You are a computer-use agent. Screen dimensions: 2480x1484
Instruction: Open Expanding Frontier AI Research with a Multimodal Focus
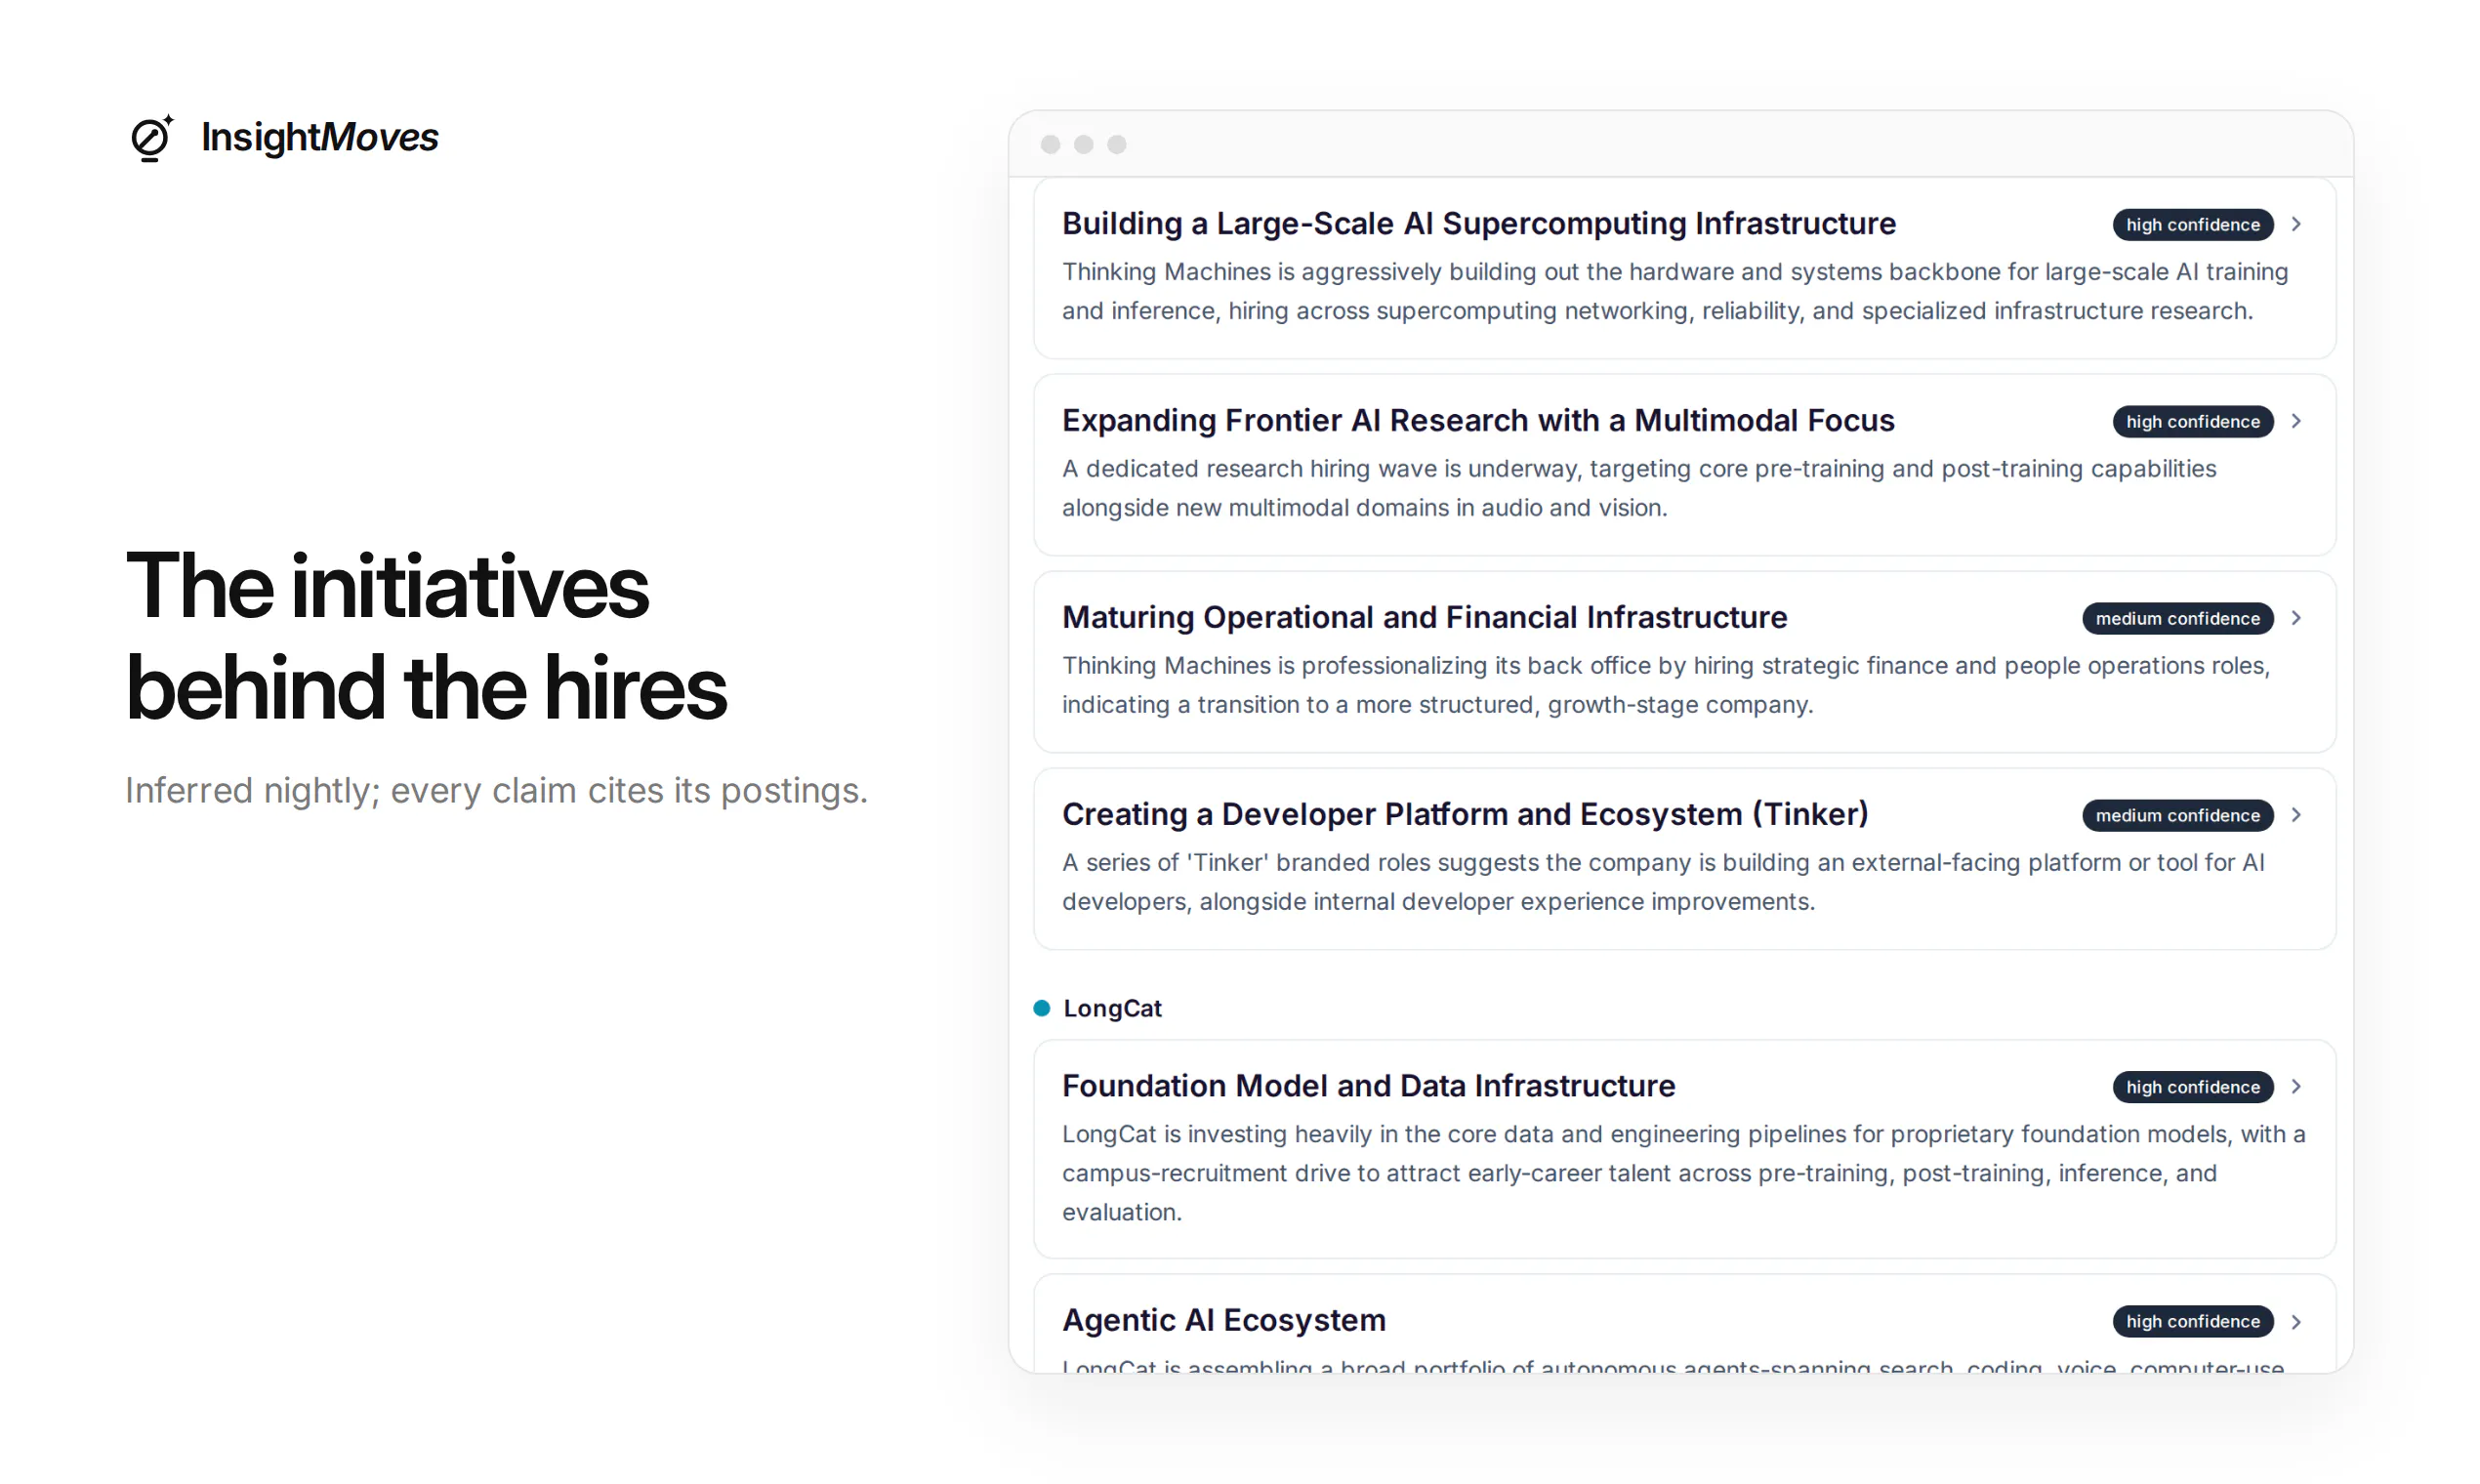pos(1478,420)
